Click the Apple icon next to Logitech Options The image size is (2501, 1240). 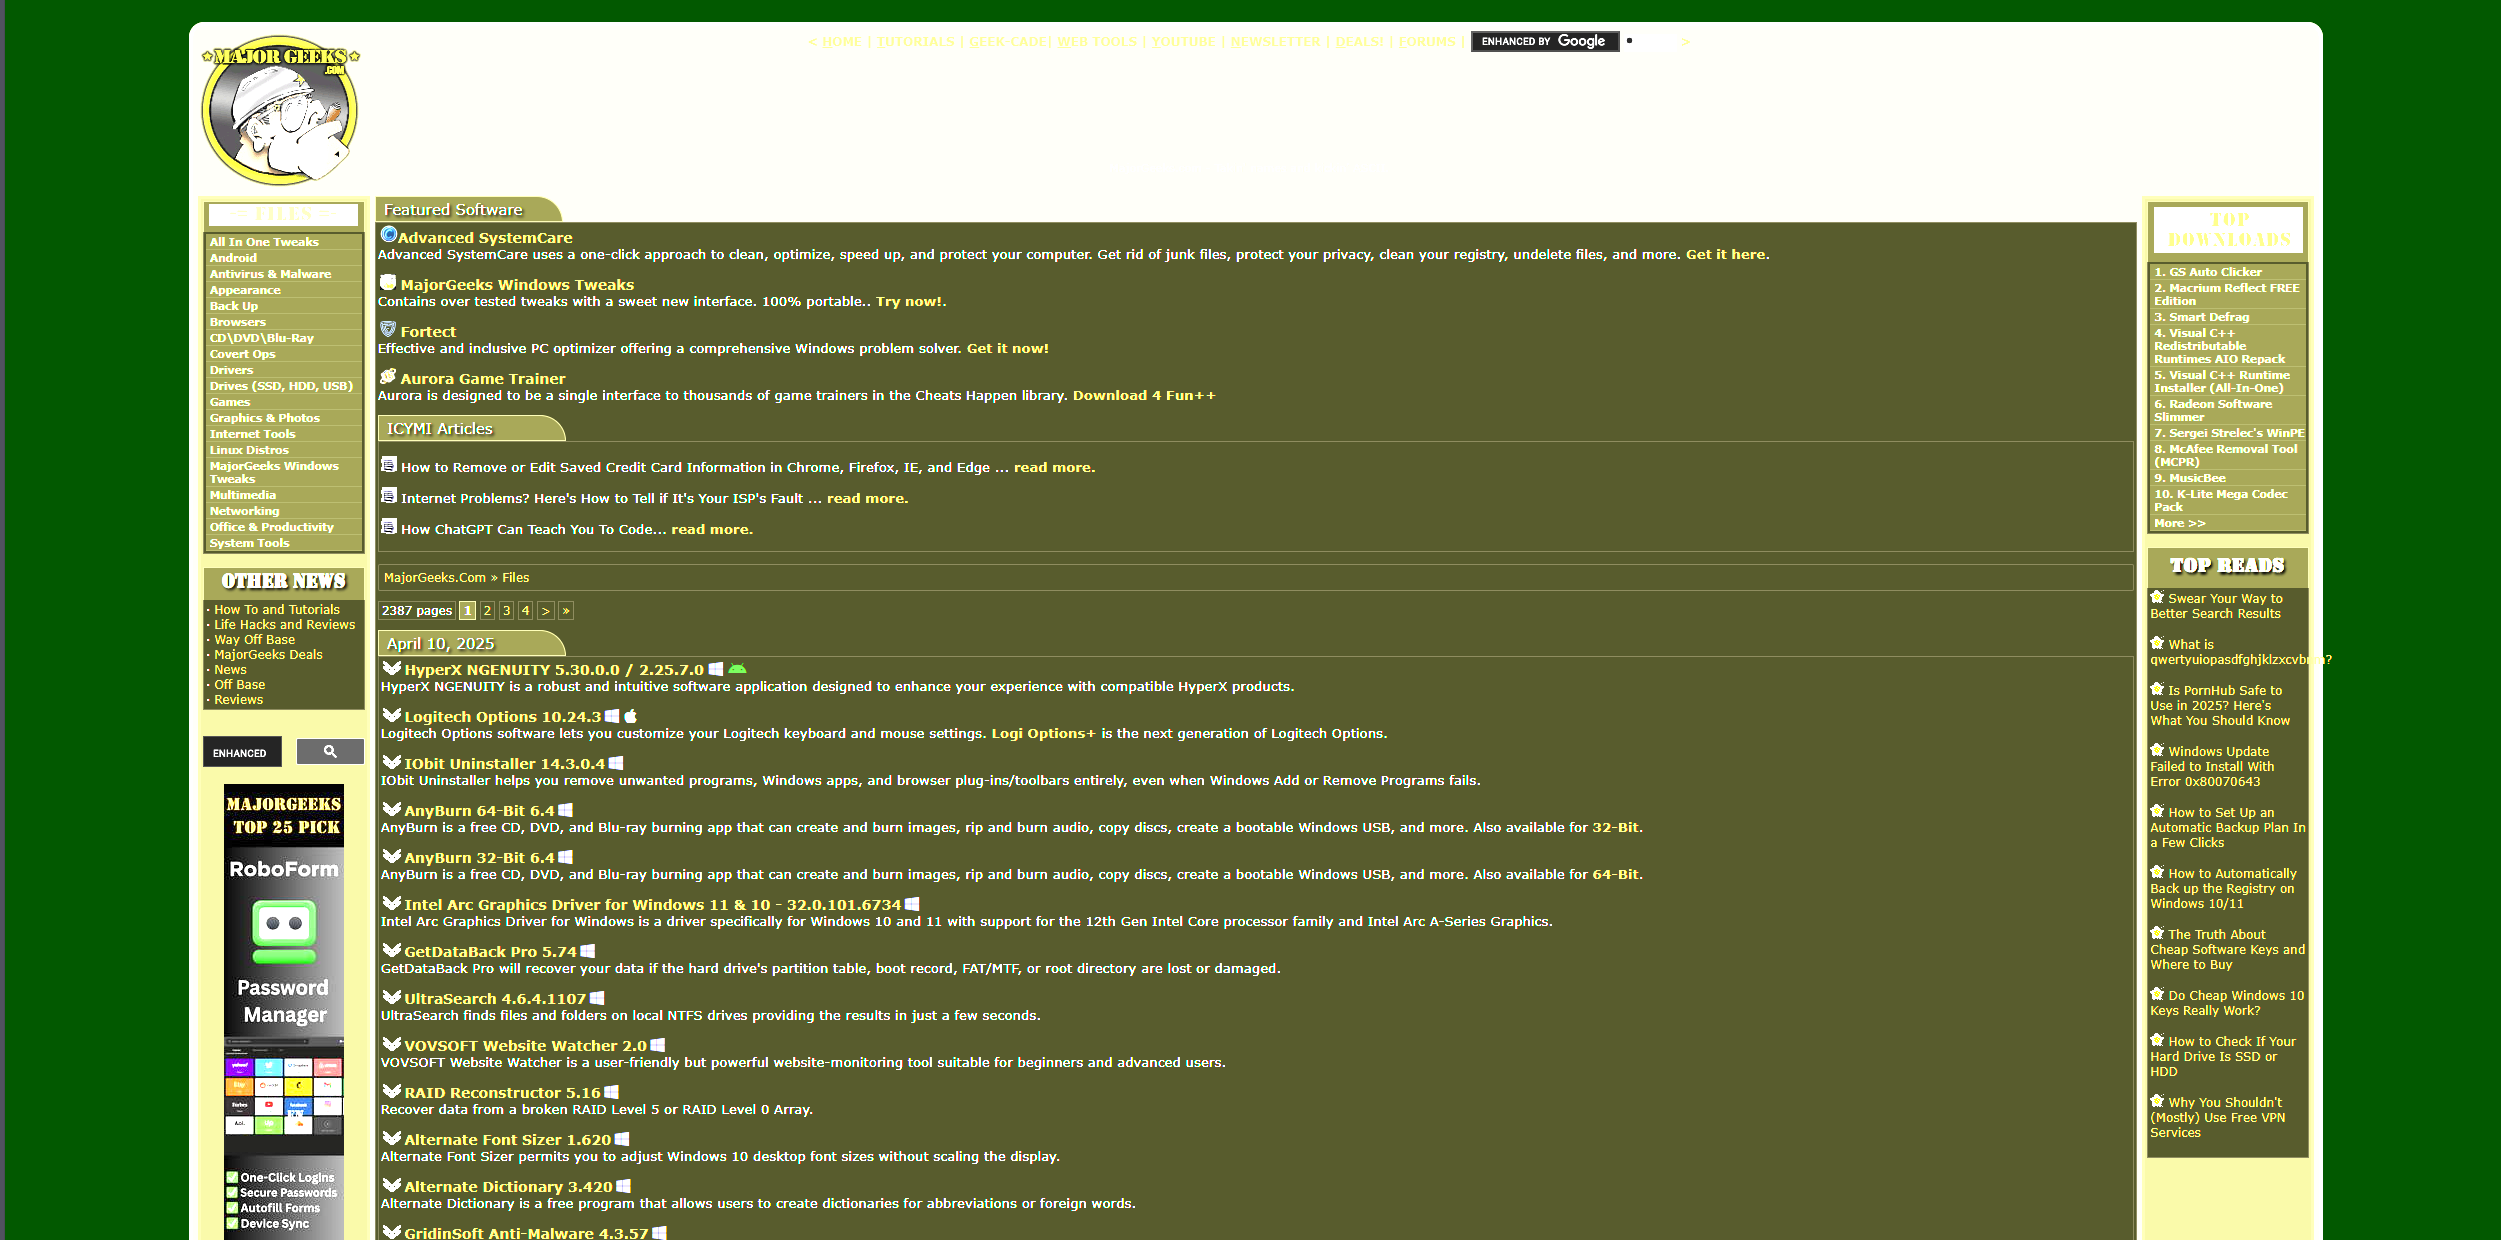630,716
